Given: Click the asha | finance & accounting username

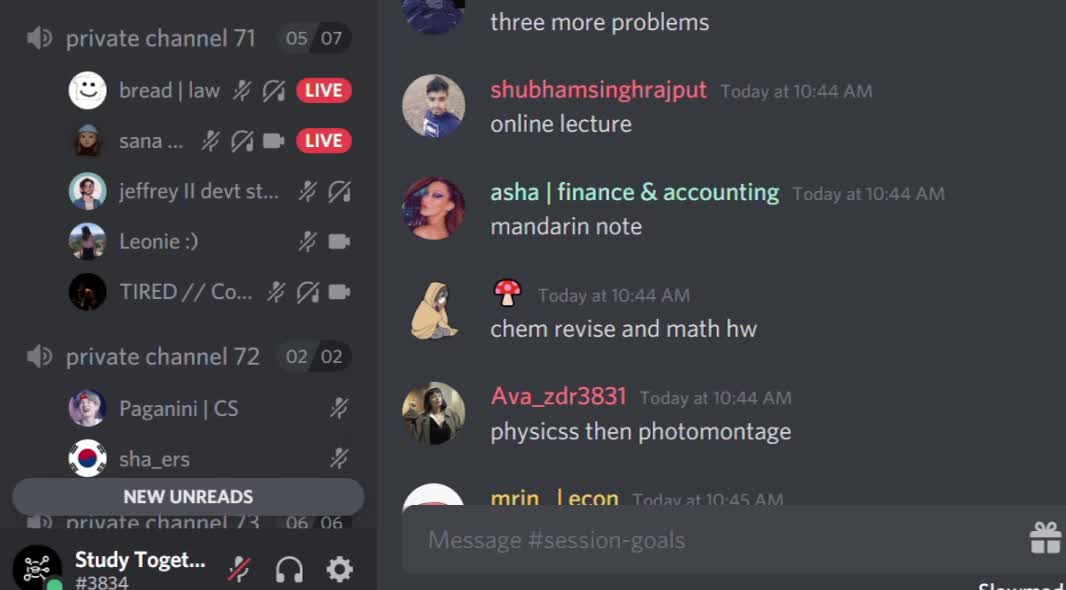Looking at the screenshot, I should coord(634,192).
